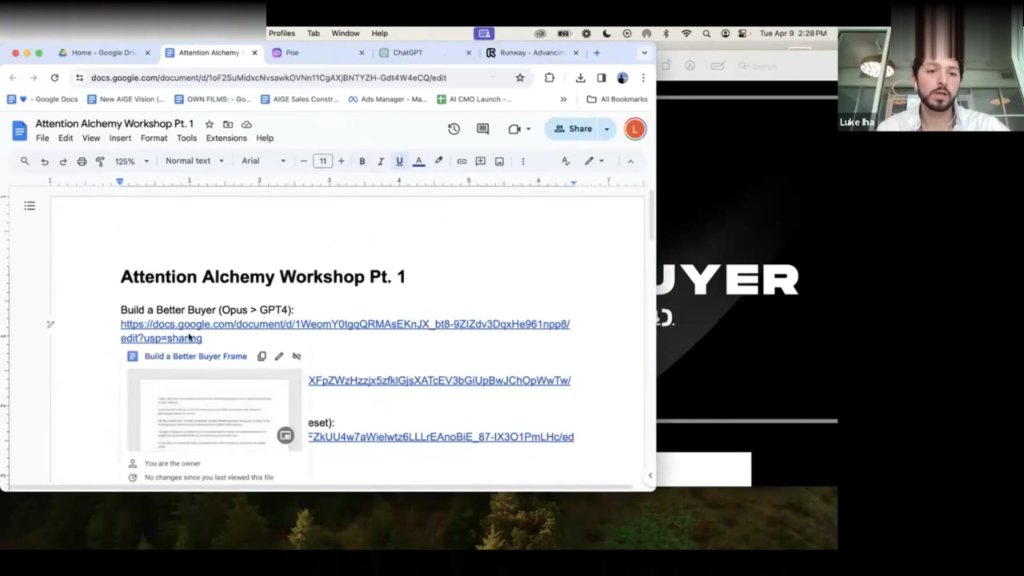Open the Build a Better Buyer docs link
Screen dimensions: 1024x576
click(345, 331)
